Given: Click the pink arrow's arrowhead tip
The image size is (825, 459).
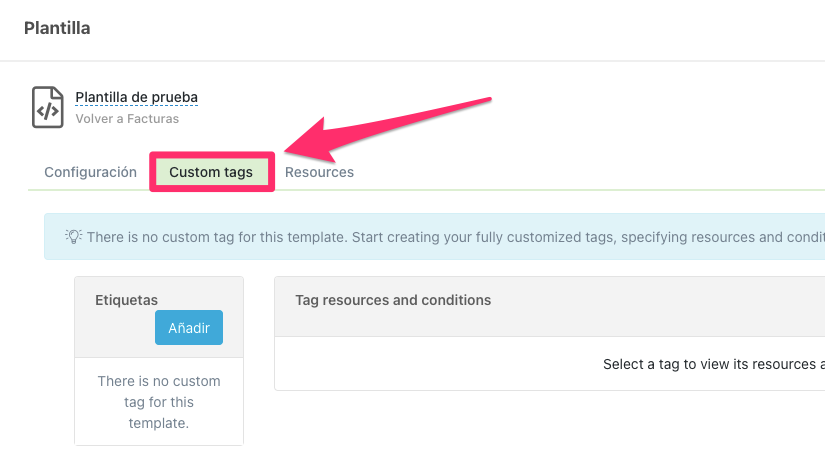Looking at the screenshot, I should coord(289,150).
